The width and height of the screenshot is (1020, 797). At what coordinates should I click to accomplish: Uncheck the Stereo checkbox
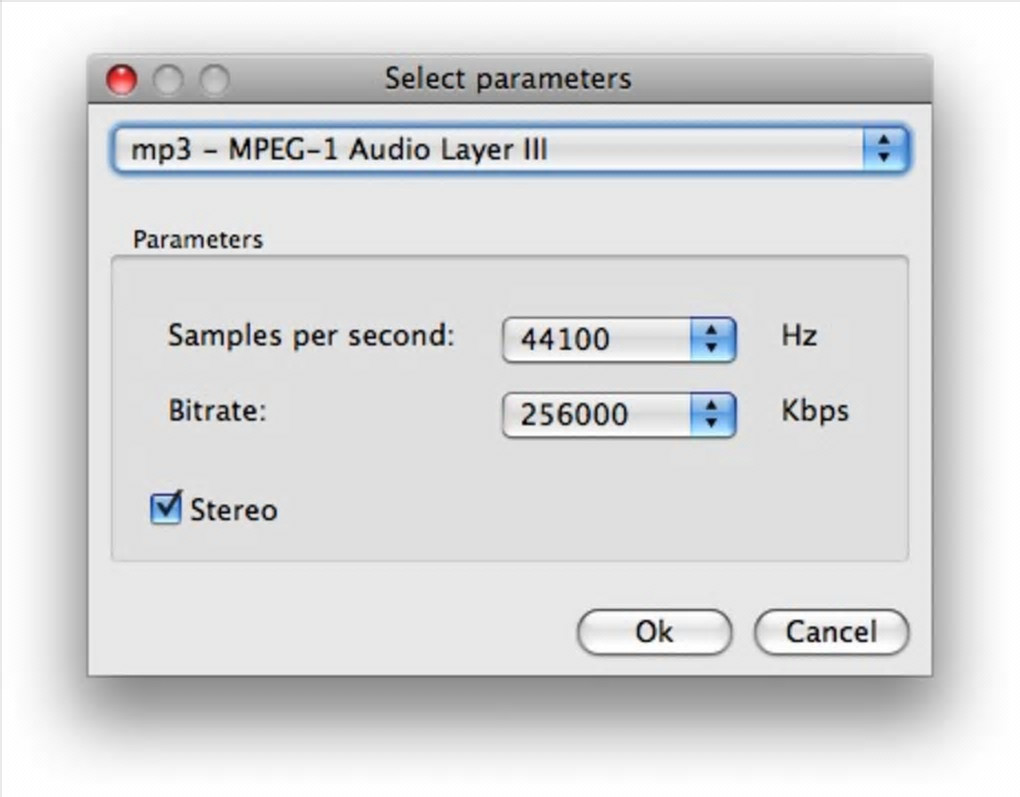165,508
